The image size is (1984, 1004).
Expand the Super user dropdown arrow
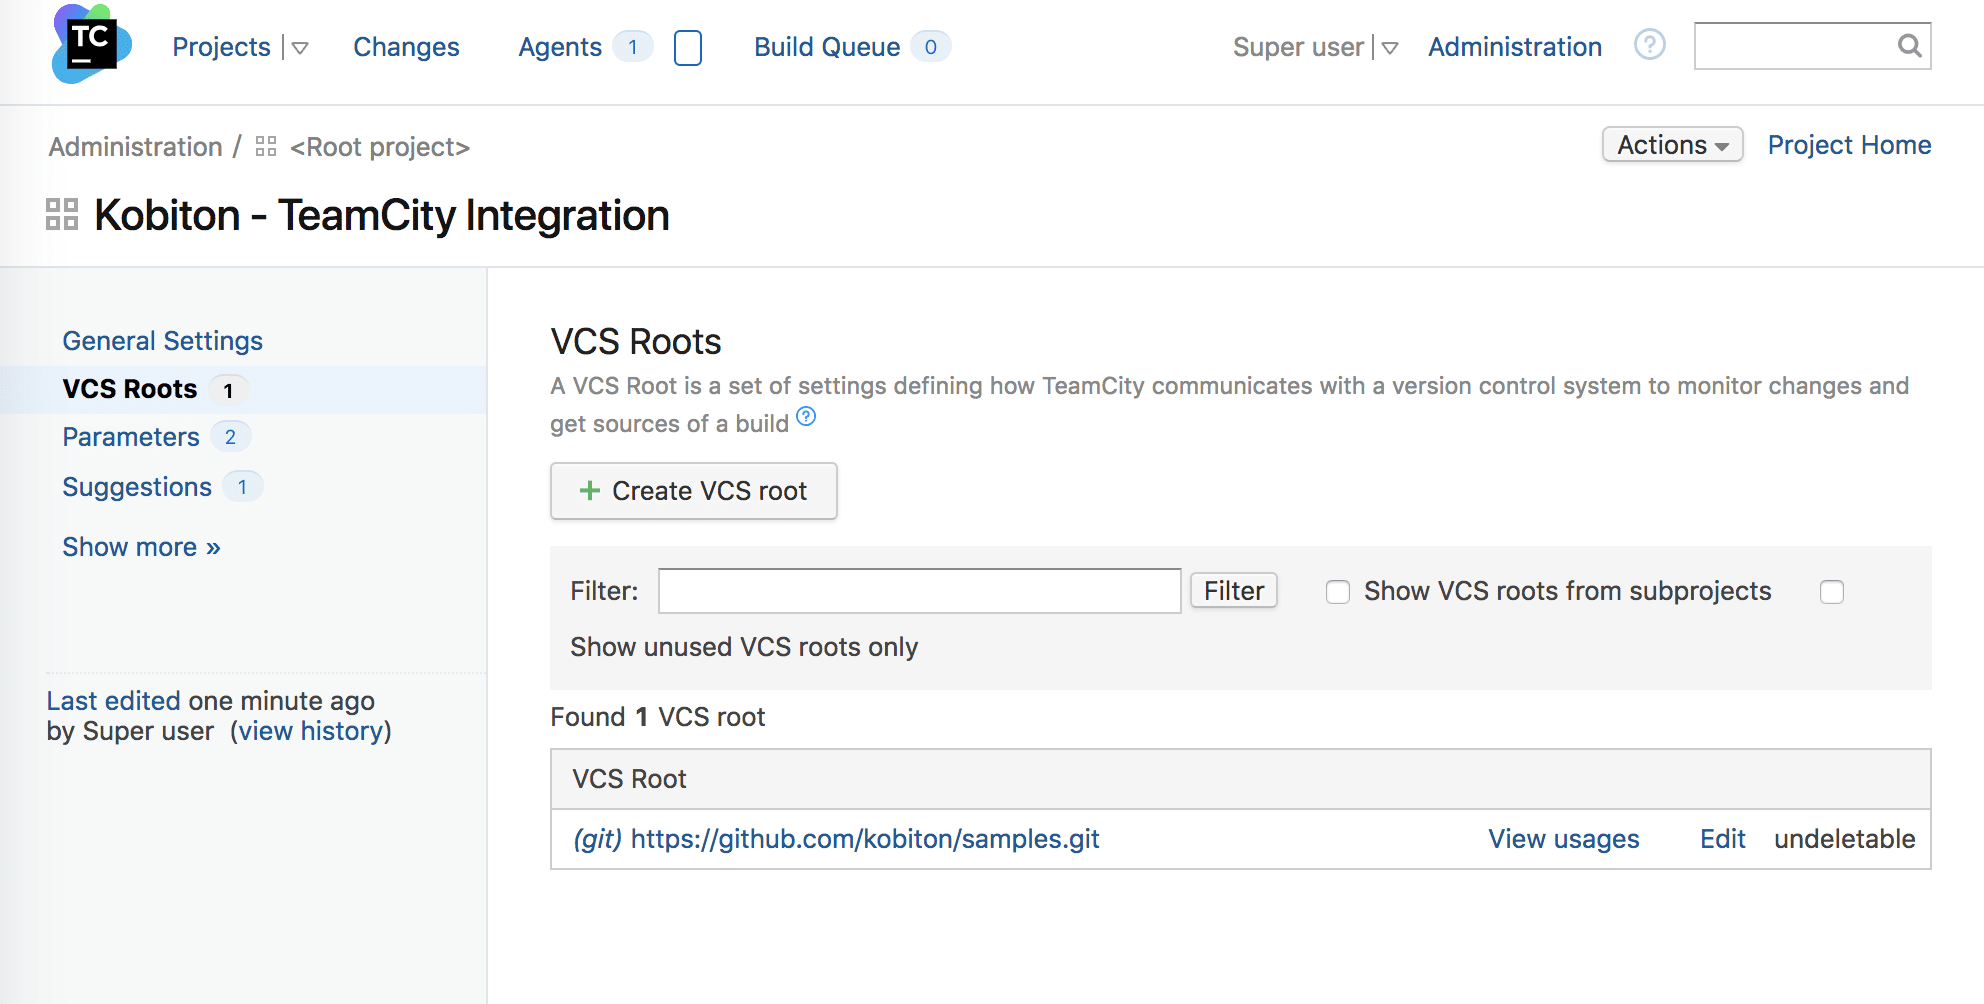coord(1389,48)
